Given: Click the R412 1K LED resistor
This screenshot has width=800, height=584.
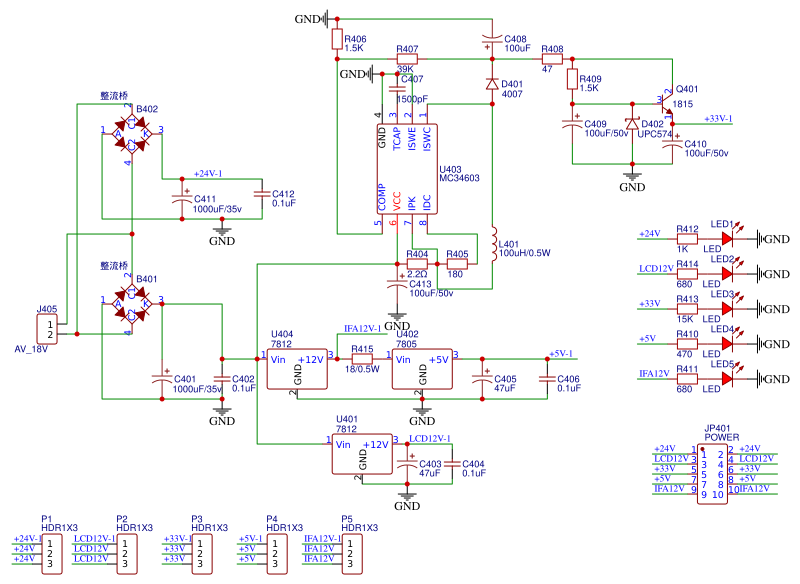Looking at the screenshot, I should 687,239.
